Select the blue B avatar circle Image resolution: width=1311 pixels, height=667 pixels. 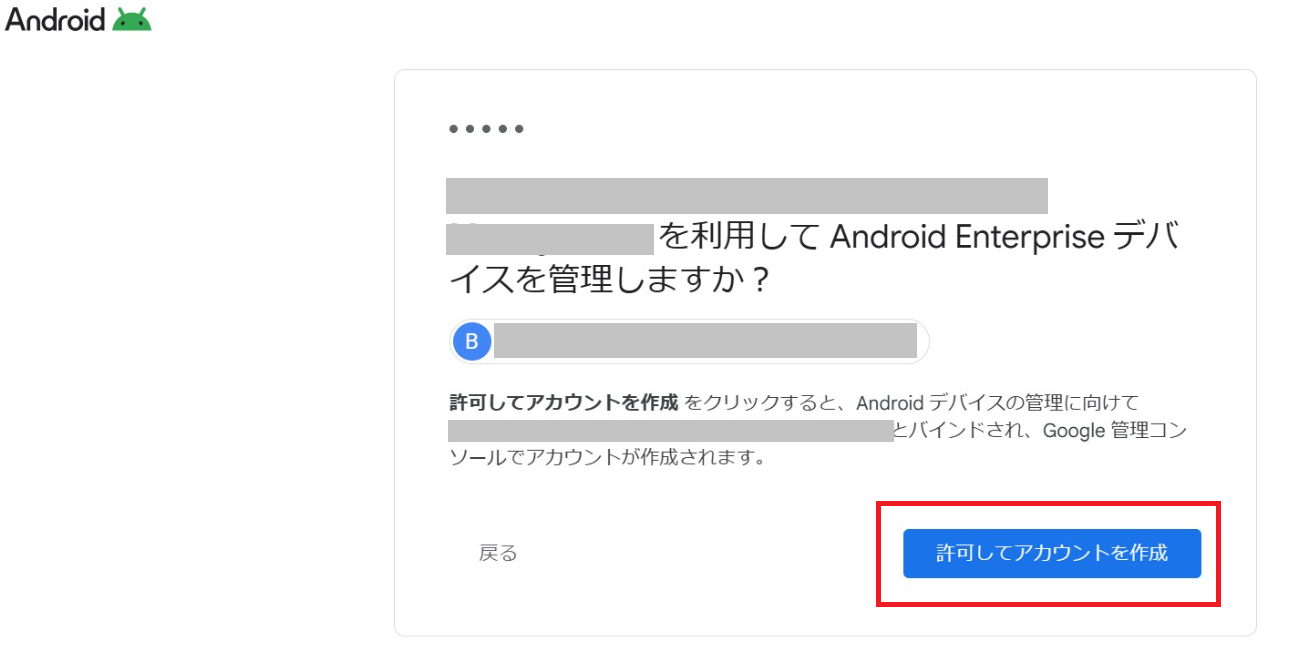click(472, 342)
